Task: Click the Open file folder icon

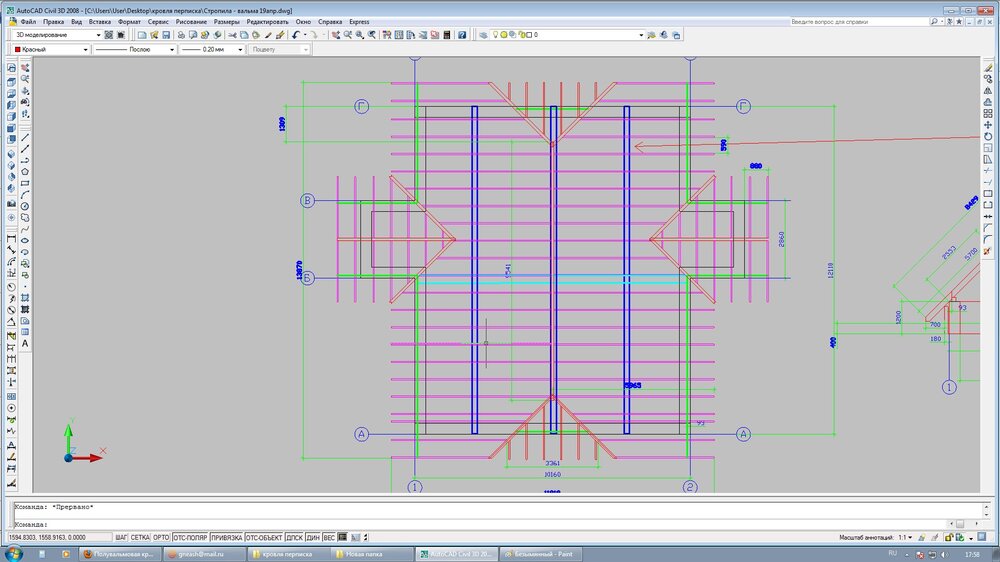Action: coord(154,35)
